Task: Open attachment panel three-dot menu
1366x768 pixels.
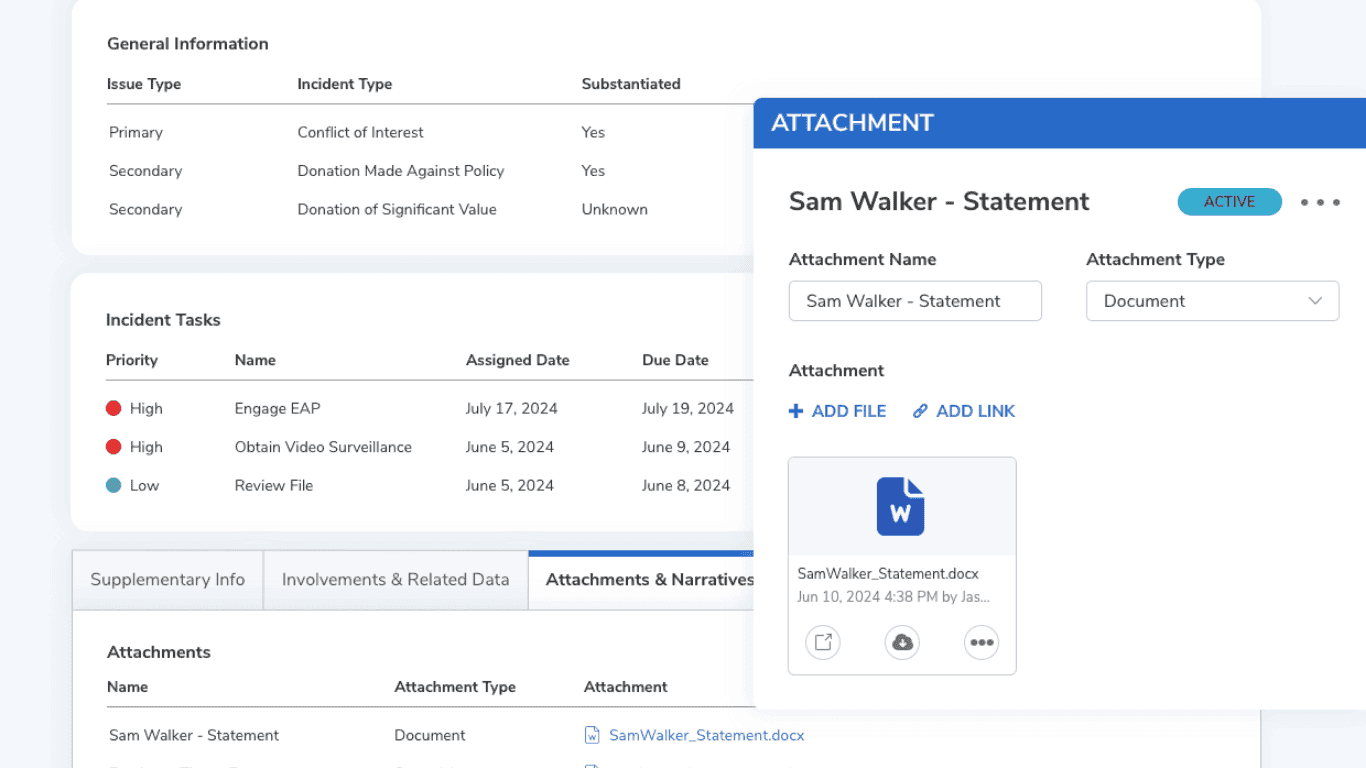Action: click(x=1320, y=202)
